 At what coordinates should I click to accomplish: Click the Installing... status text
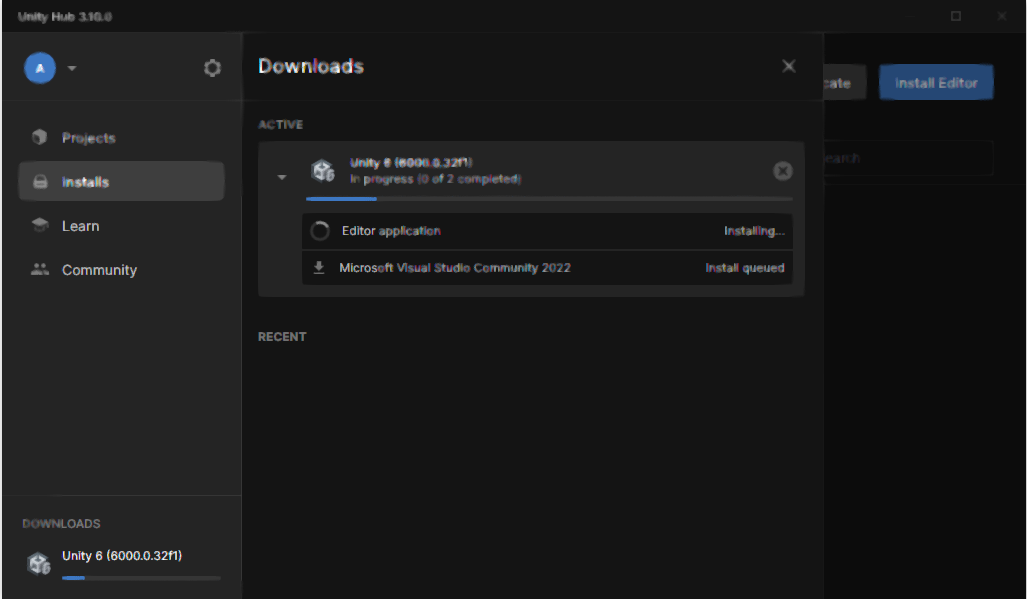[x=754, y=231]
